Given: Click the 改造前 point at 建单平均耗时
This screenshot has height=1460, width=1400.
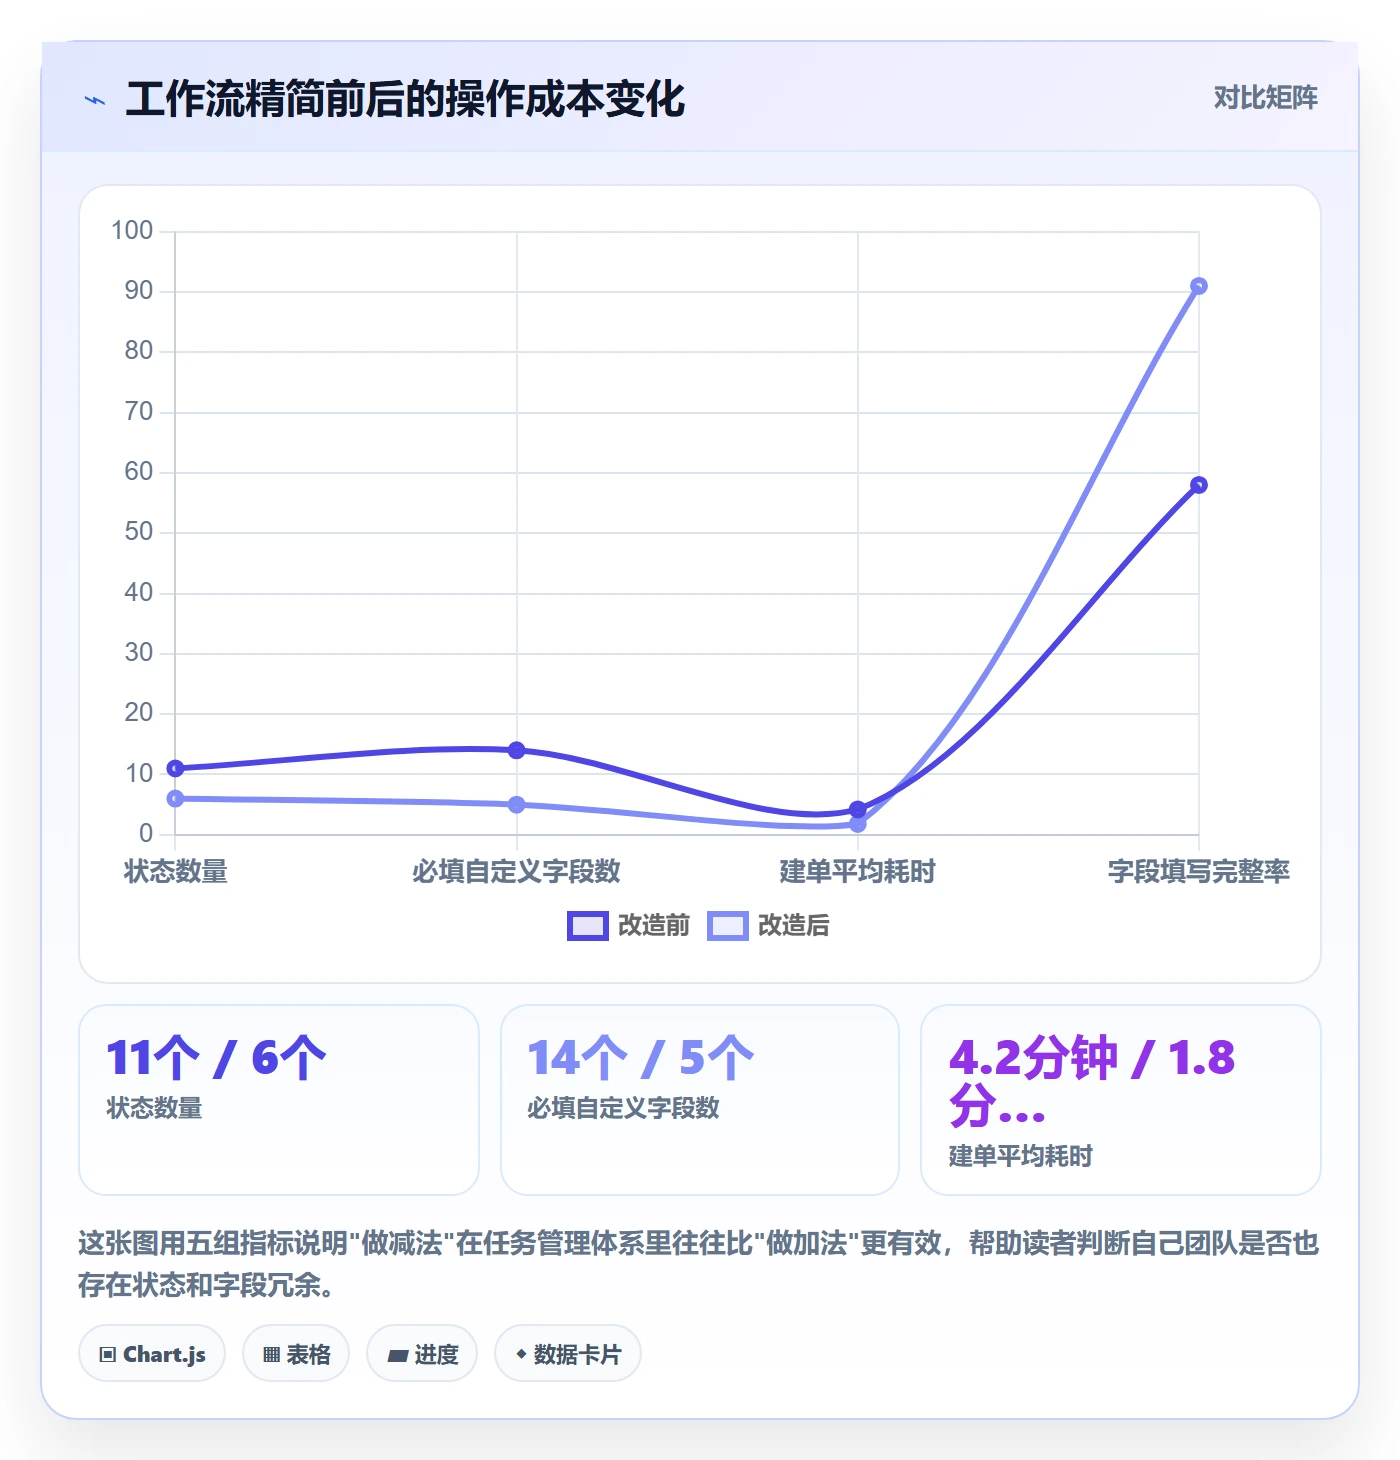Looking at the screenshot, I should tap(857, 809).
